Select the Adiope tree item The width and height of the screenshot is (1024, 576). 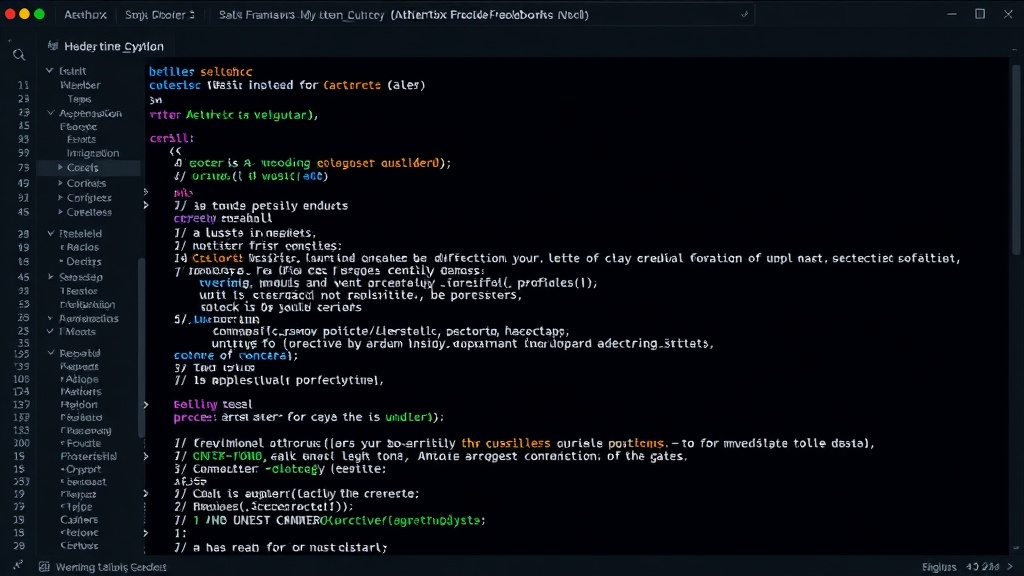coord(80,379)
